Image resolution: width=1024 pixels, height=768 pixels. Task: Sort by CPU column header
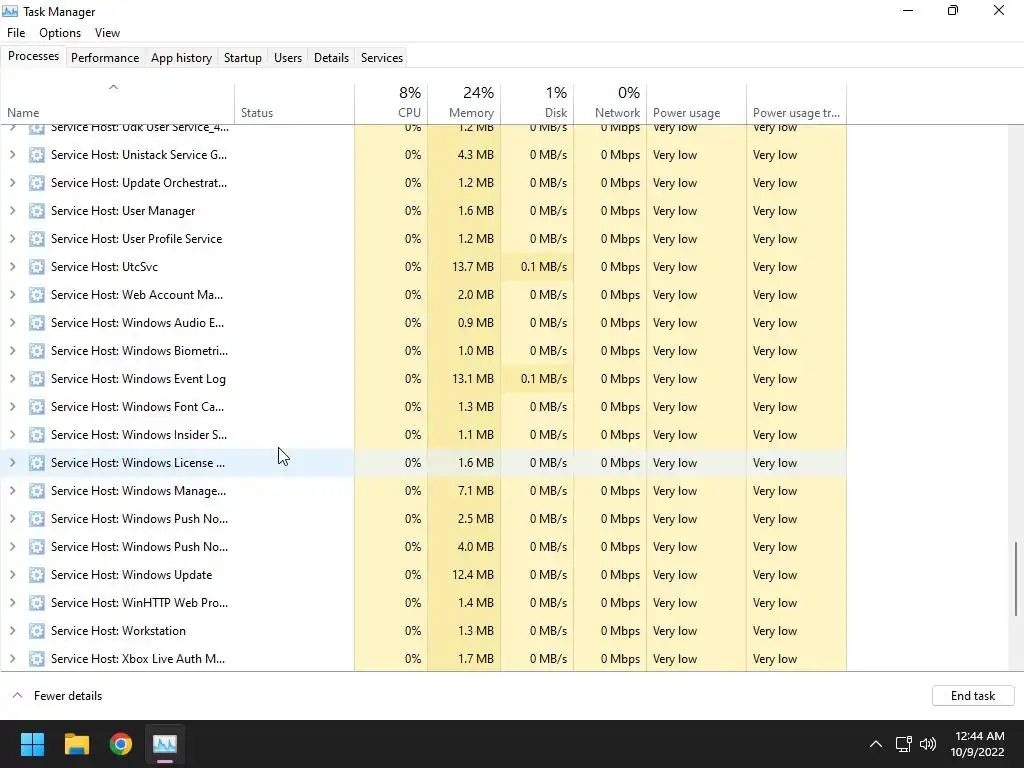391,104
